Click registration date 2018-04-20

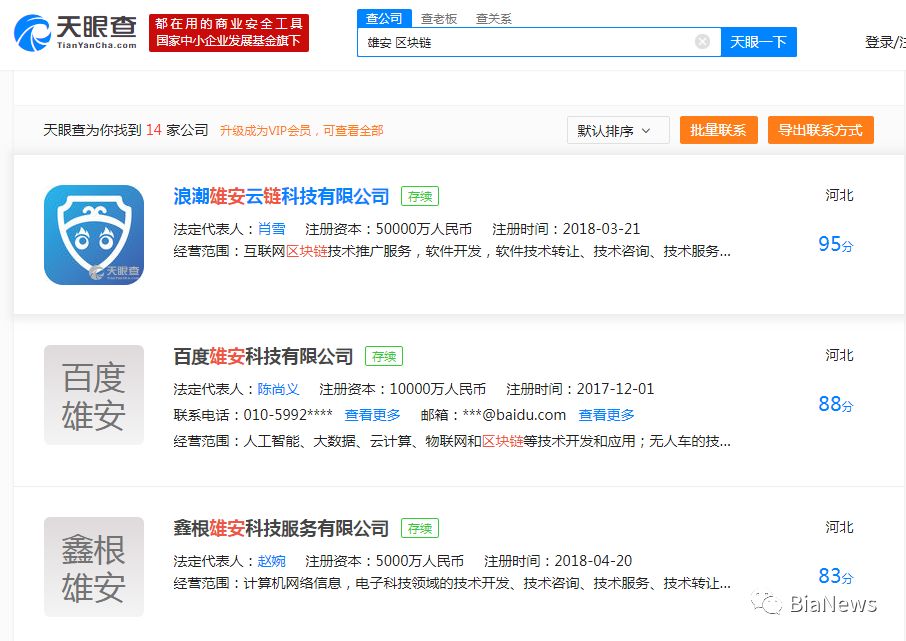[593, 561]
